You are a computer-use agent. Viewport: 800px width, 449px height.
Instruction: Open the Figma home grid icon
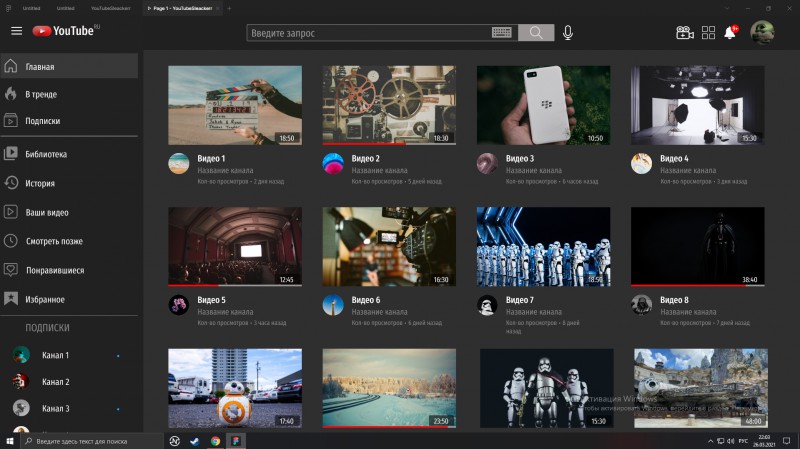(8, 8)
